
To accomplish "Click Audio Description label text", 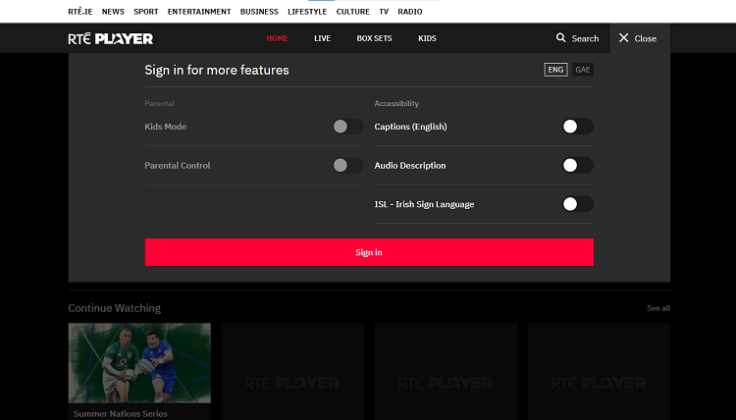I will click(x=410, y=166).
